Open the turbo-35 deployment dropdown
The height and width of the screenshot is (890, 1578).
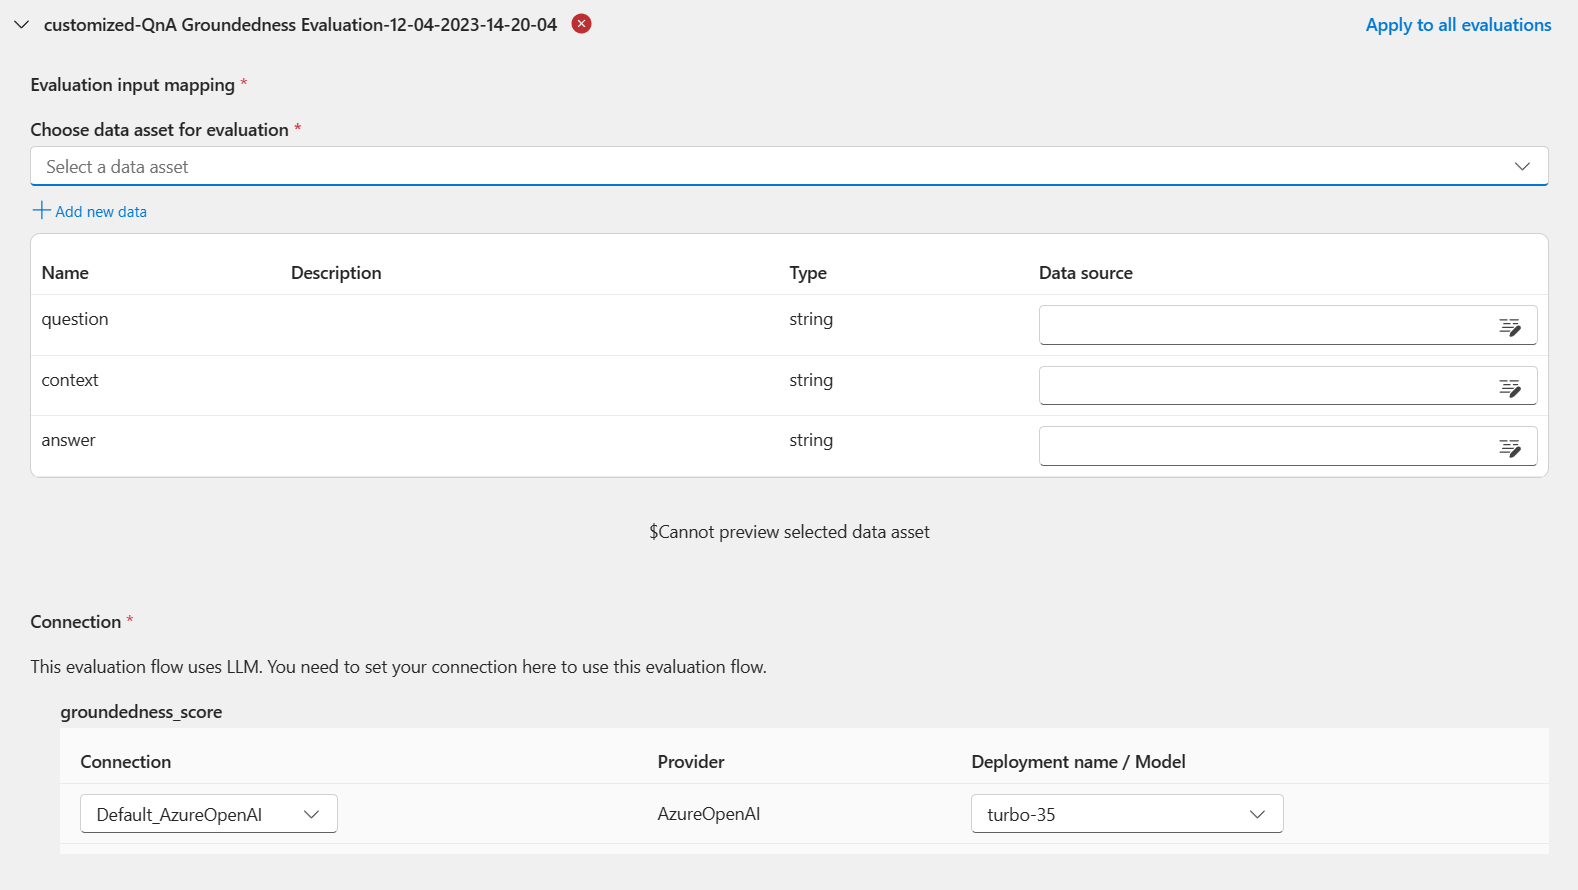(1126, 814)
